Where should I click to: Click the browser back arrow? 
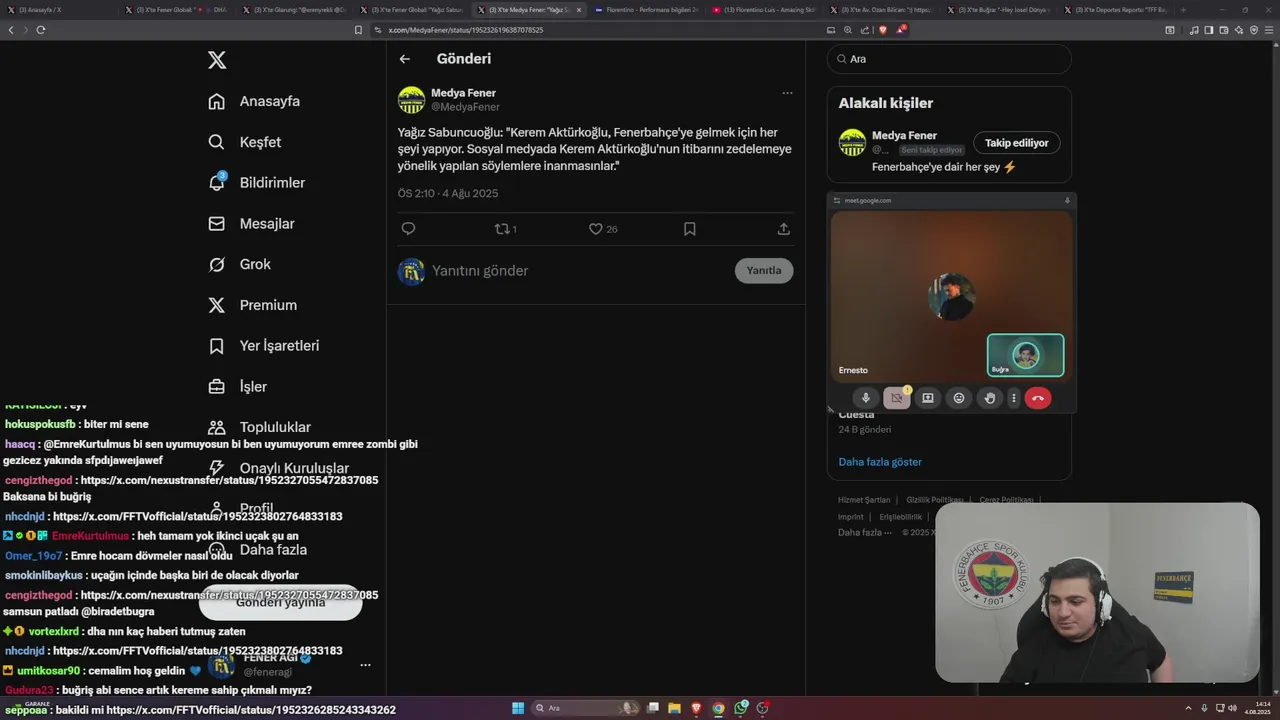tap(11, 30)
